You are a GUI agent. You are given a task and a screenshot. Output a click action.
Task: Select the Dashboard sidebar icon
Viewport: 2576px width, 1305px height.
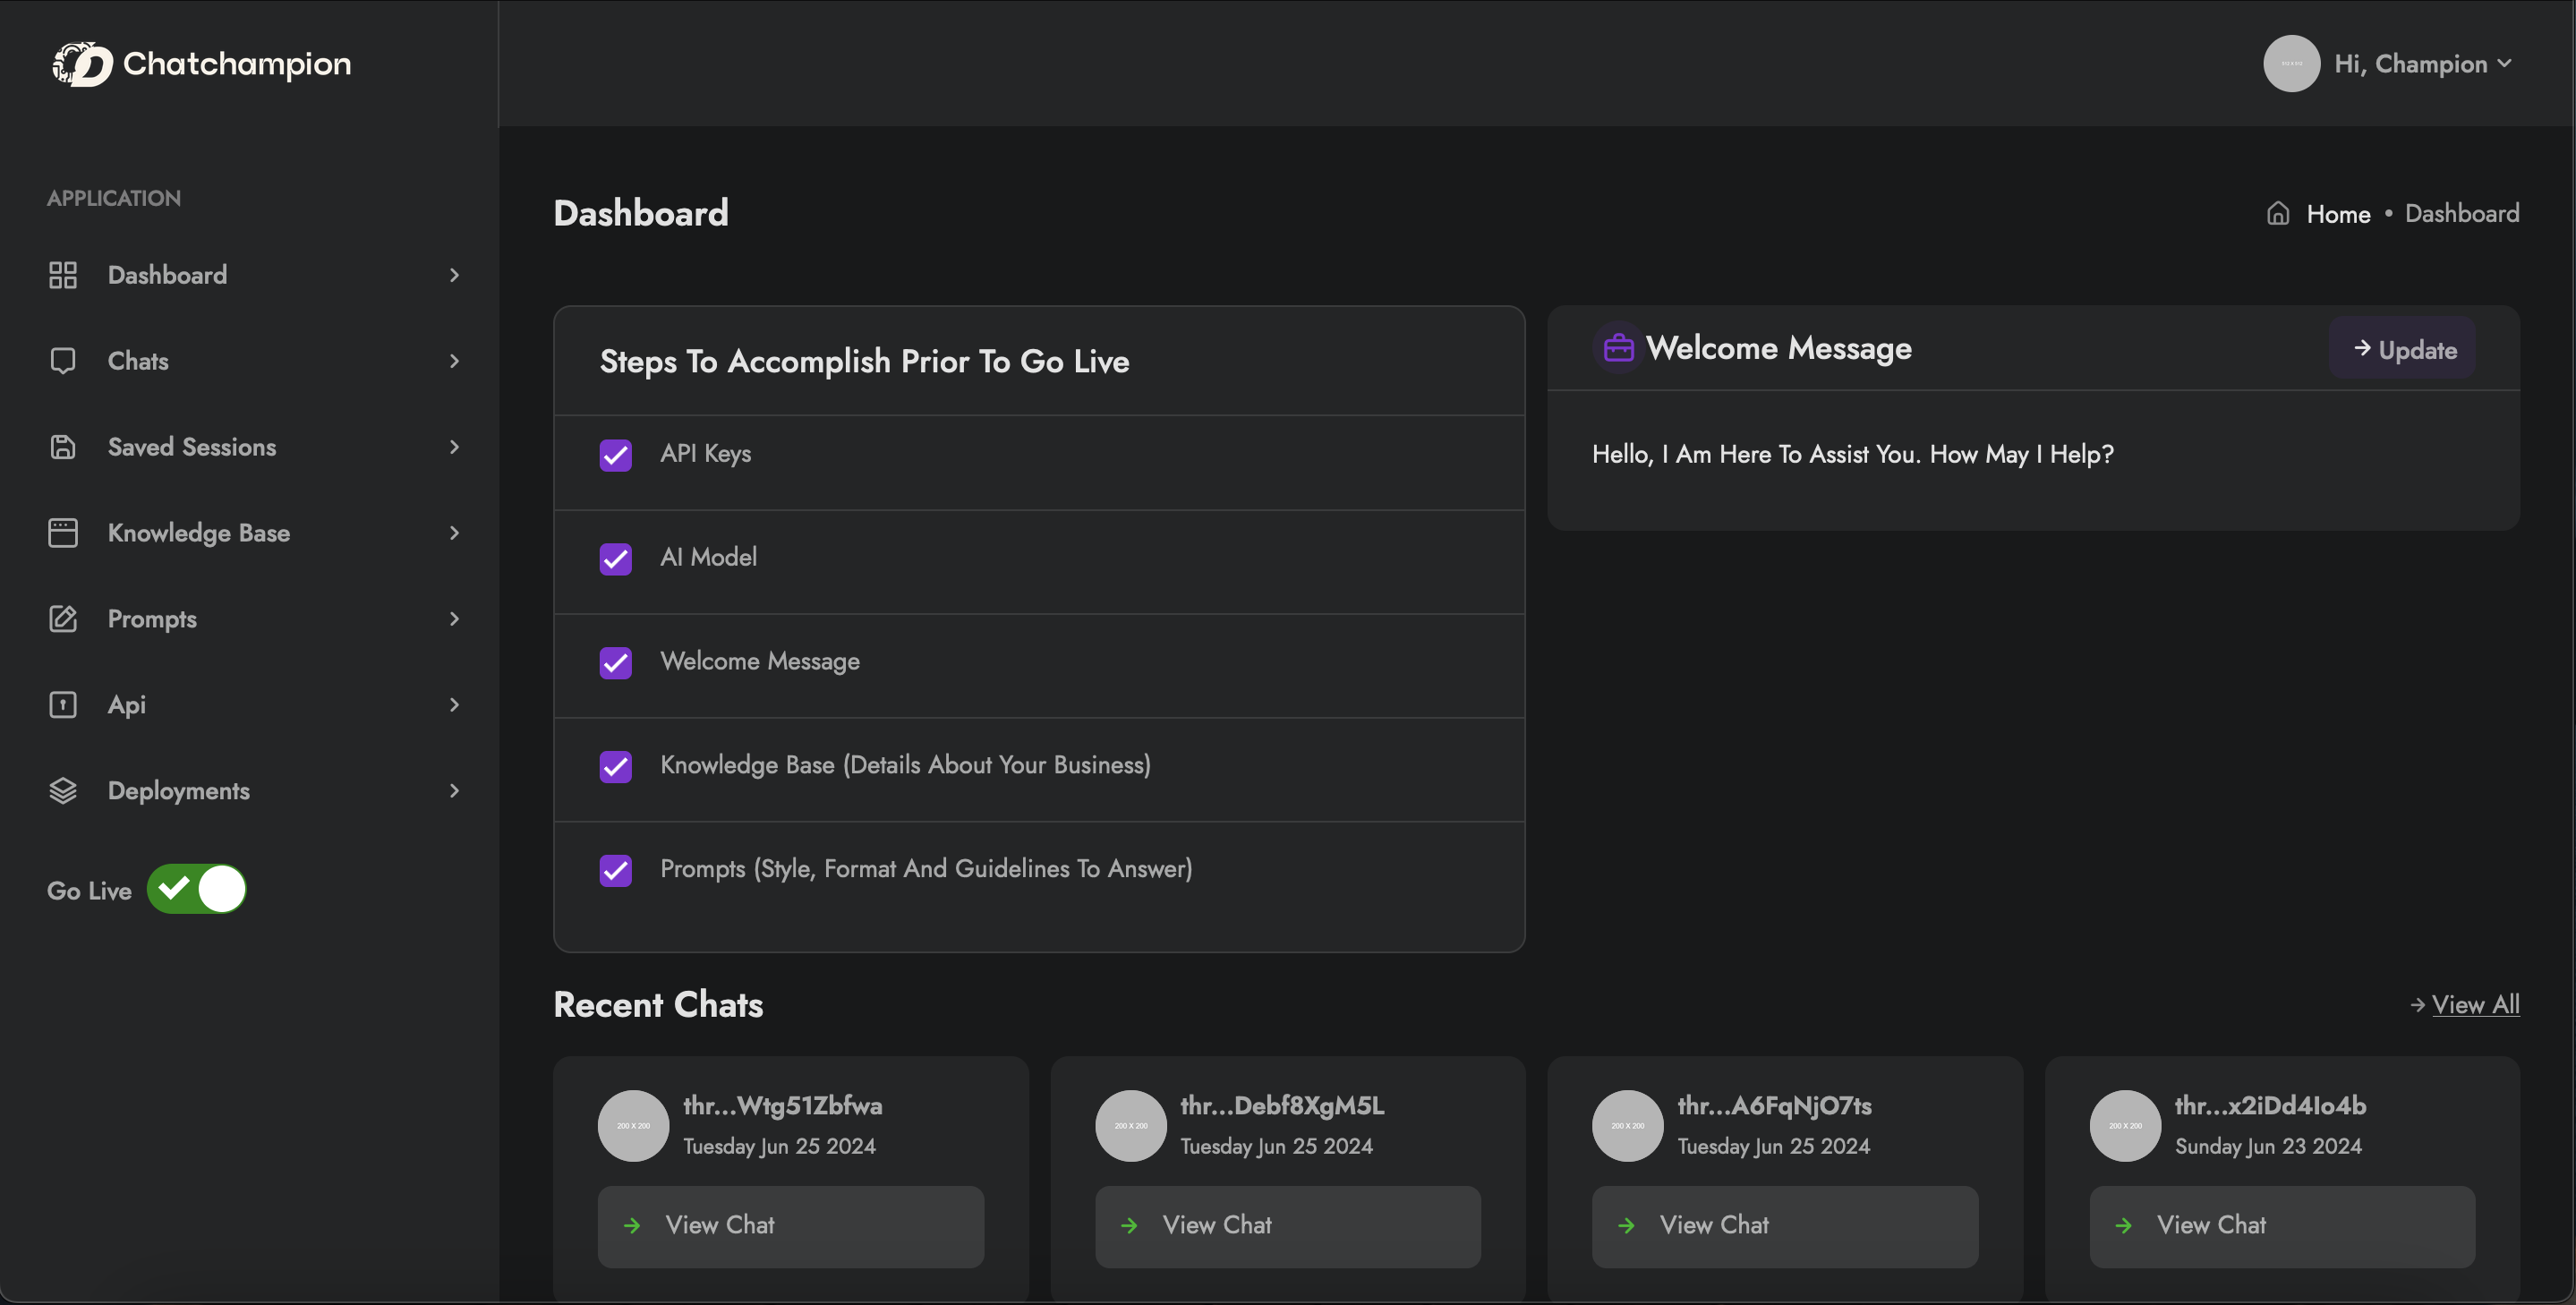click(63, 275)
